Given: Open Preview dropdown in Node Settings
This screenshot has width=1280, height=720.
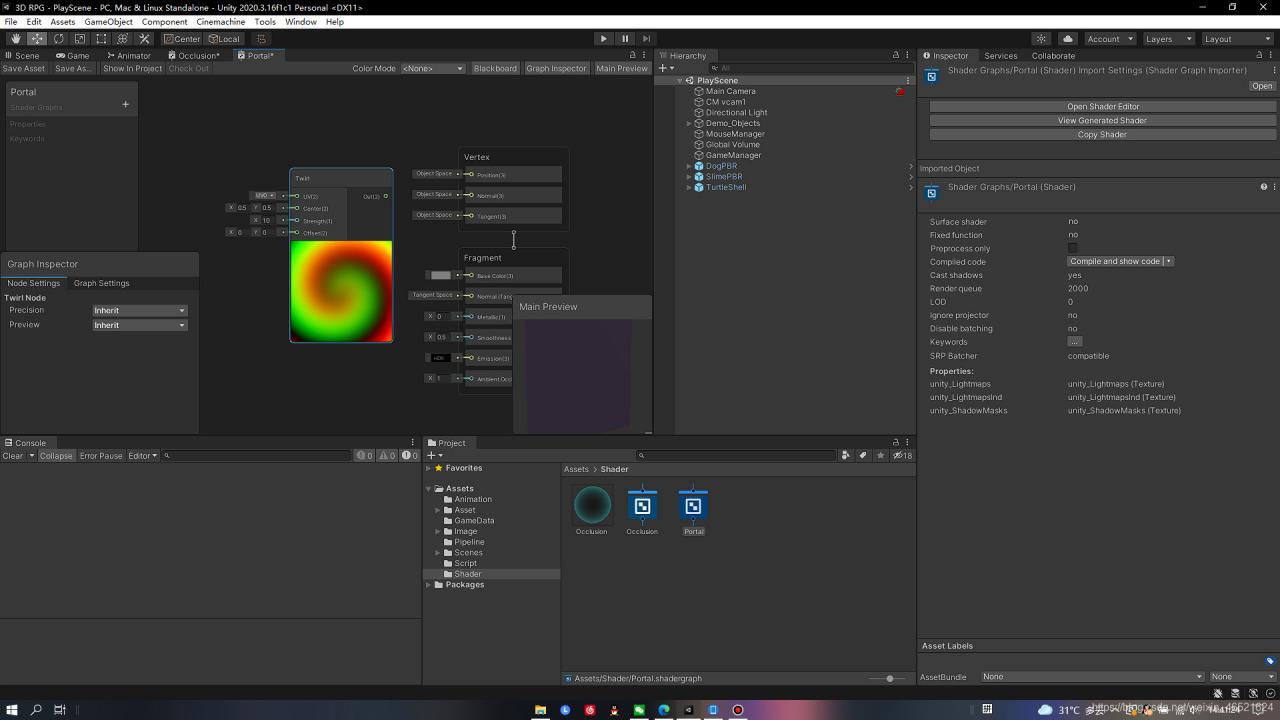Looking at the screenshot, I should click(x=139, y=325).
